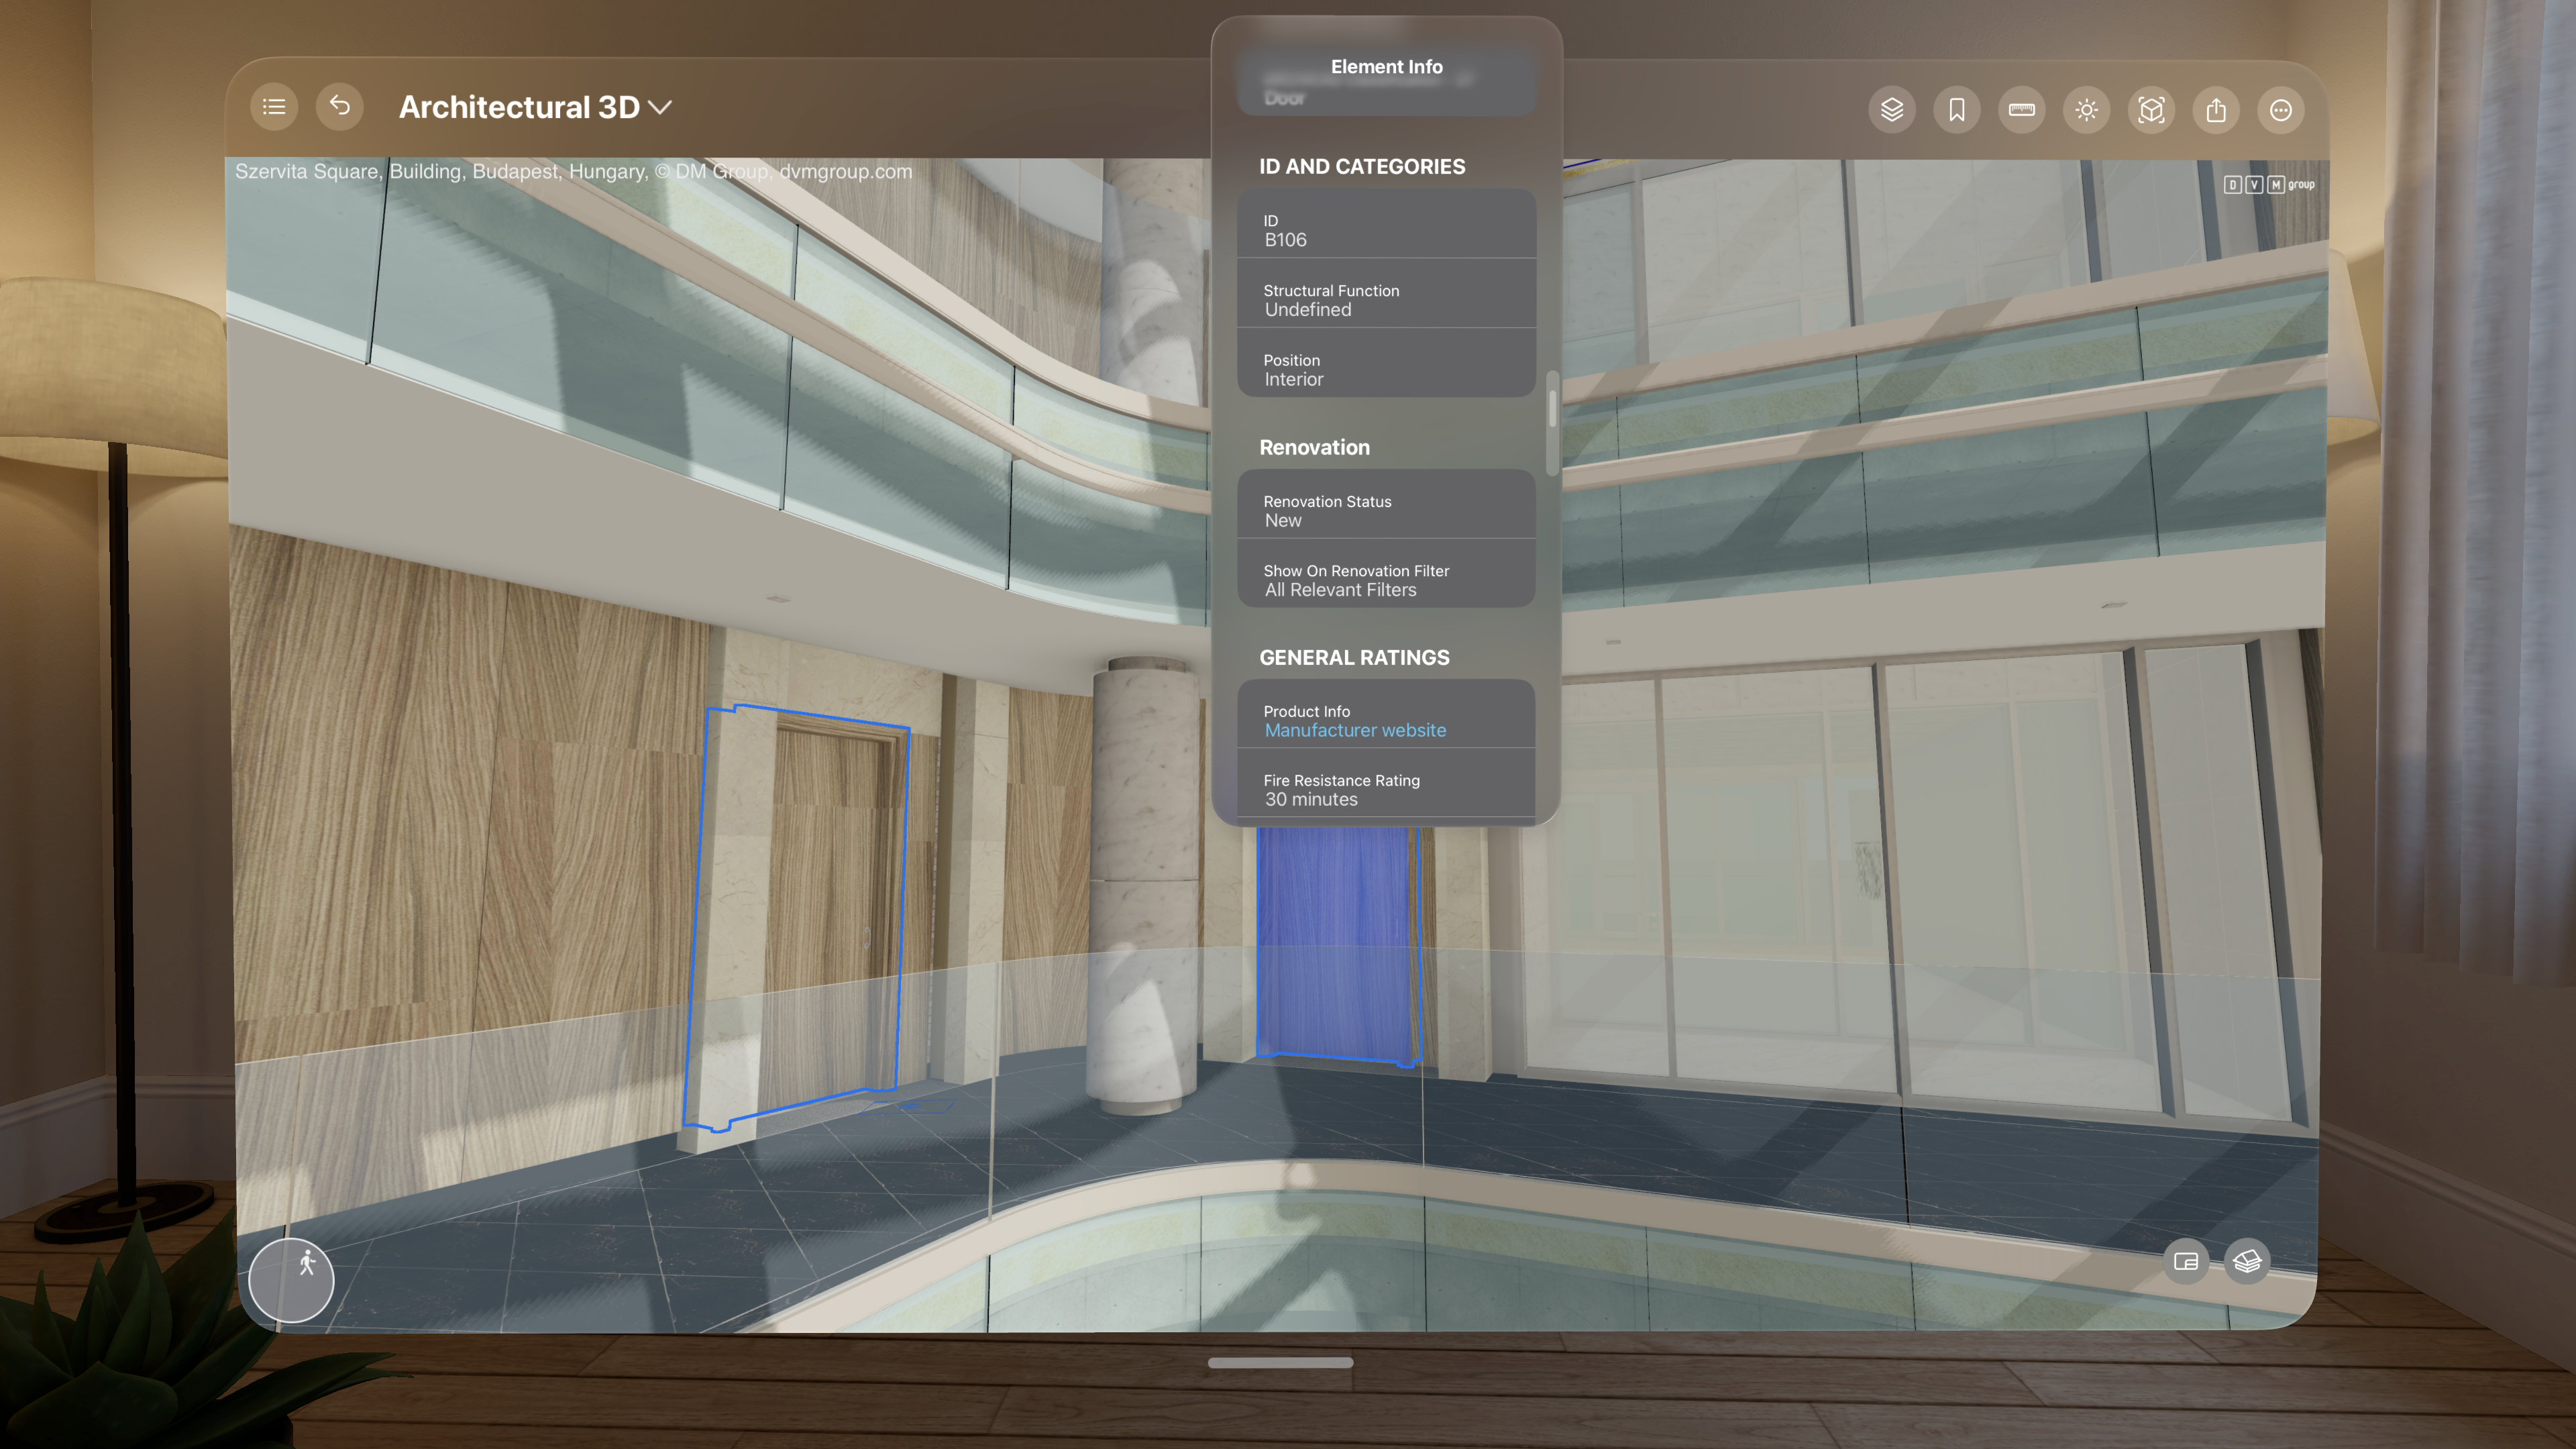2576x1449 pixels.
Task: Select the Measure ruler tool
Action: click(x=2022, y=109)
